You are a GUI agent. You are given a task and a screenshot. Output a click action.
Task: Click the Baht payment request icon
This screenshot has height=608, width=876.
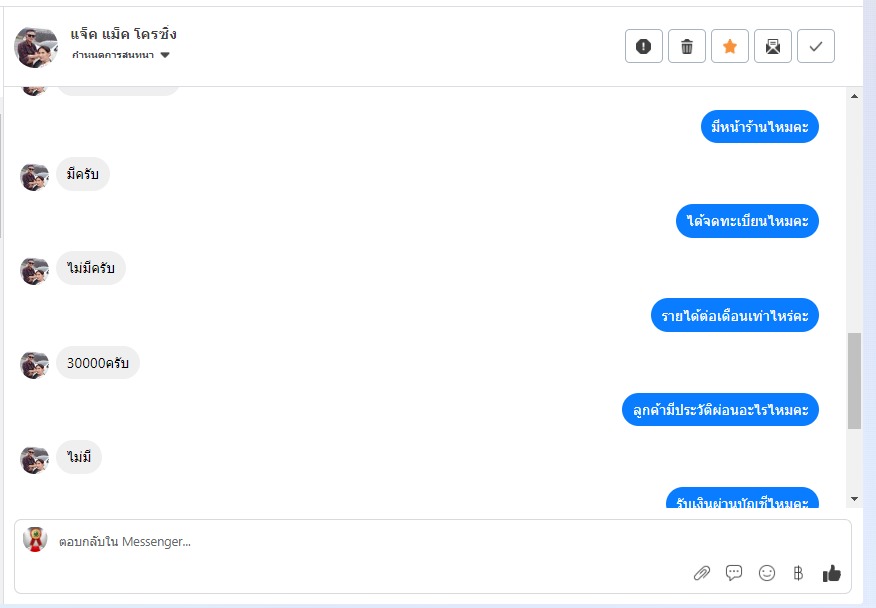coord(798,573)
